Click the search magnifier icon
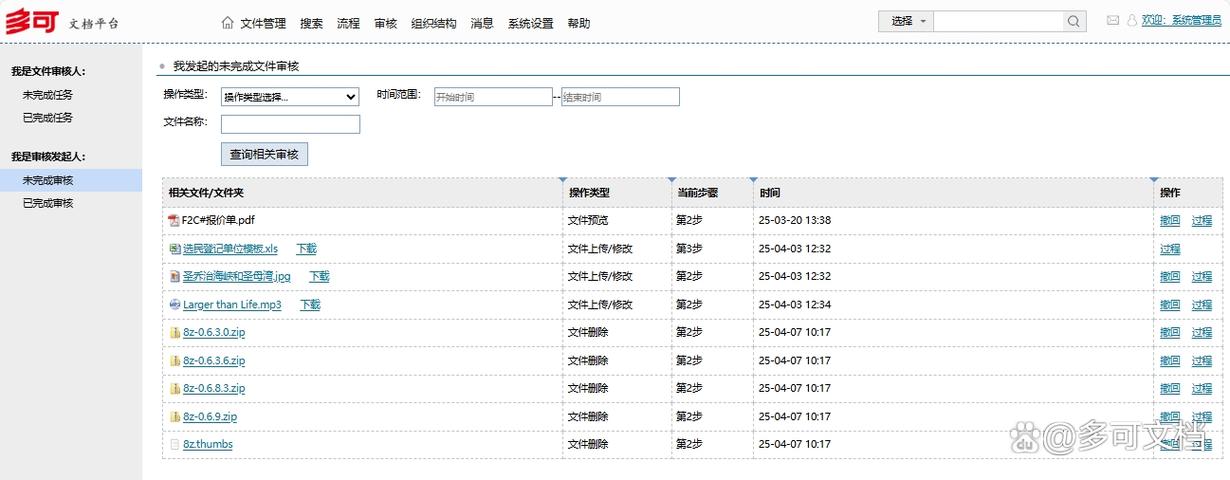The height and width of the screenshot is (480, 1230). tap(1074, 21)
